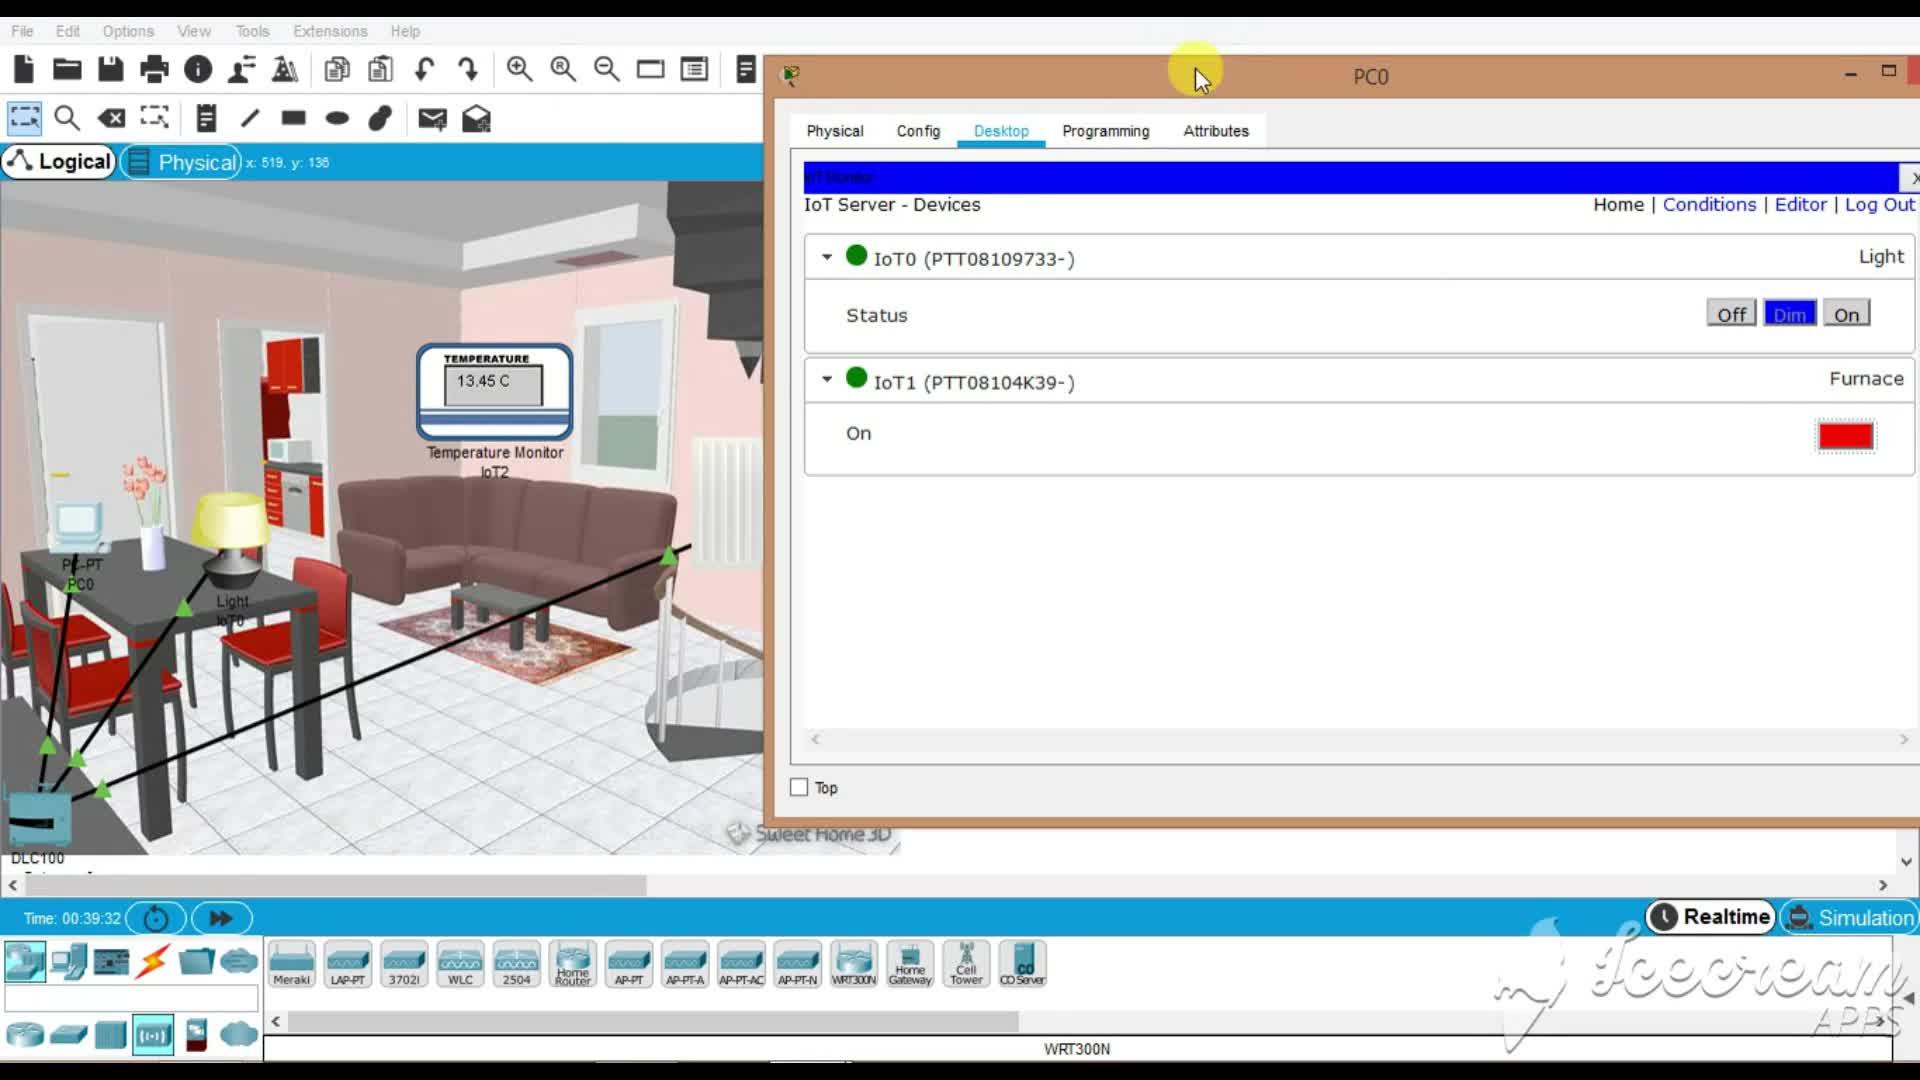This screenshot has width=1920, height=1080.
Task: Set light status to Off
Action: (1731, 315)
